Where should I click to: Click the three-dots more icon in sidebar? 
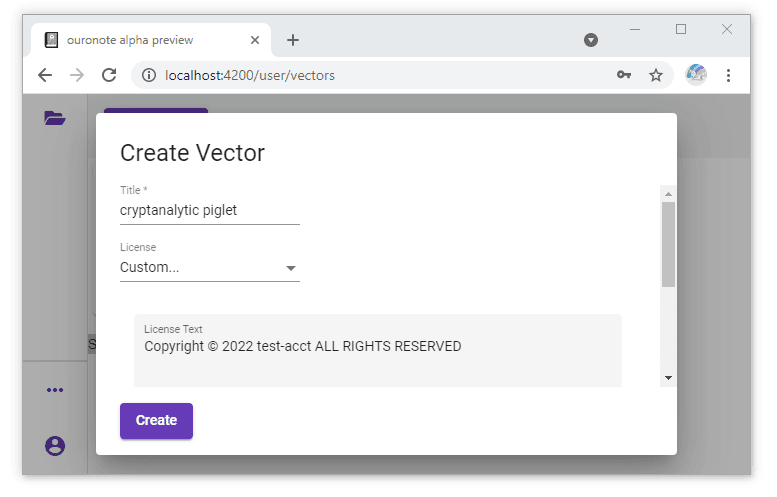point(55,390)
